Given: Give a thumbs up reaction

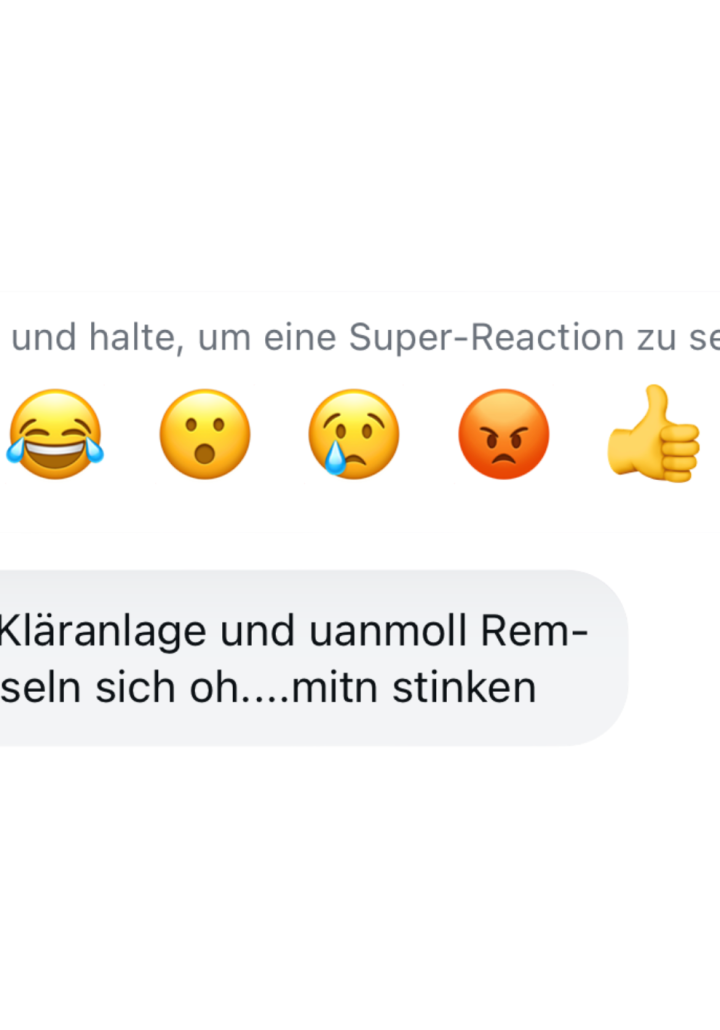Looking at the screenshot, I should coord(654,434).
